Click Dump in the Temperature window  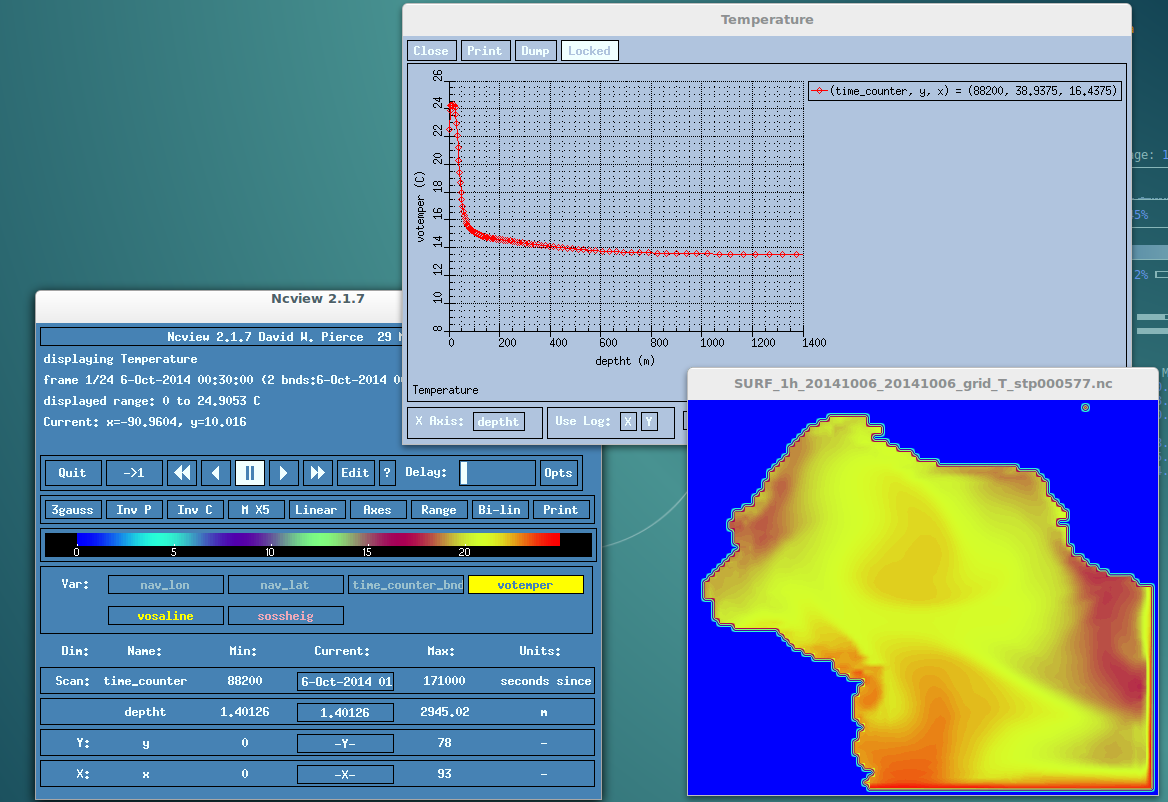536,51
